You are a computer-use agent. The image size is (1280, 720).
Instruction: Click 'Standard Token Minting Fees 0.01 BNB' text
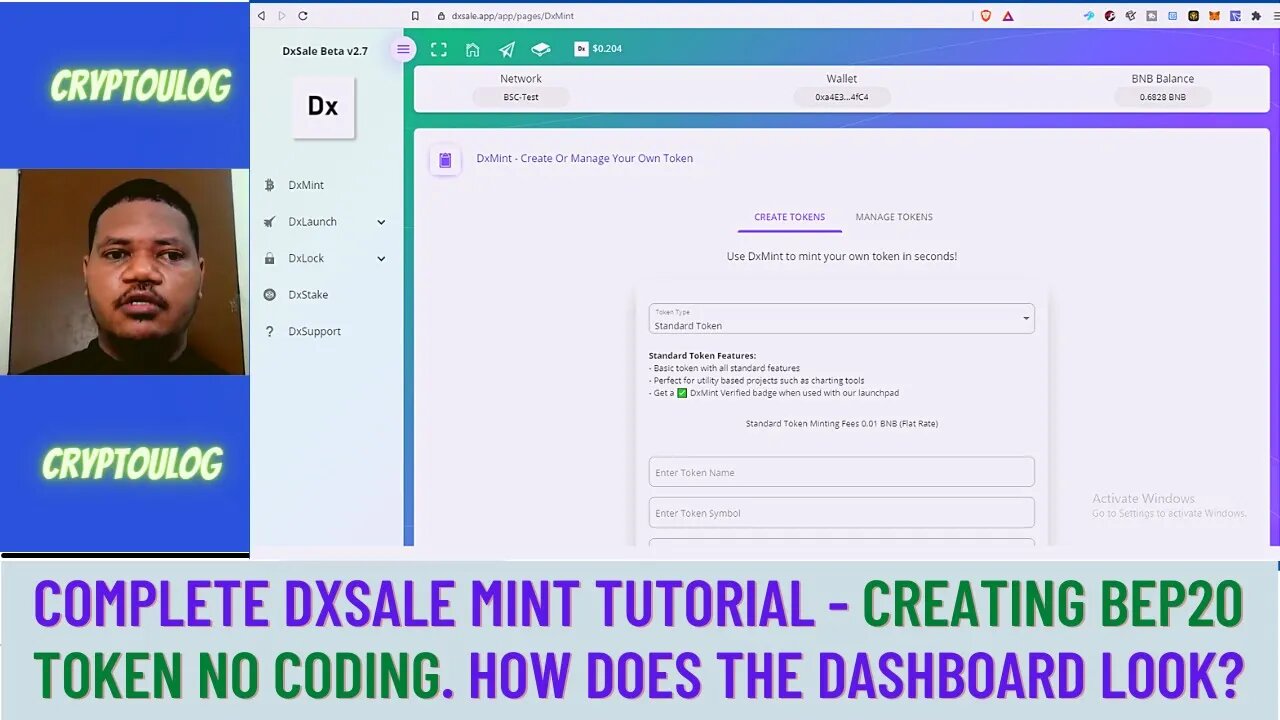(x=841, y=424)
